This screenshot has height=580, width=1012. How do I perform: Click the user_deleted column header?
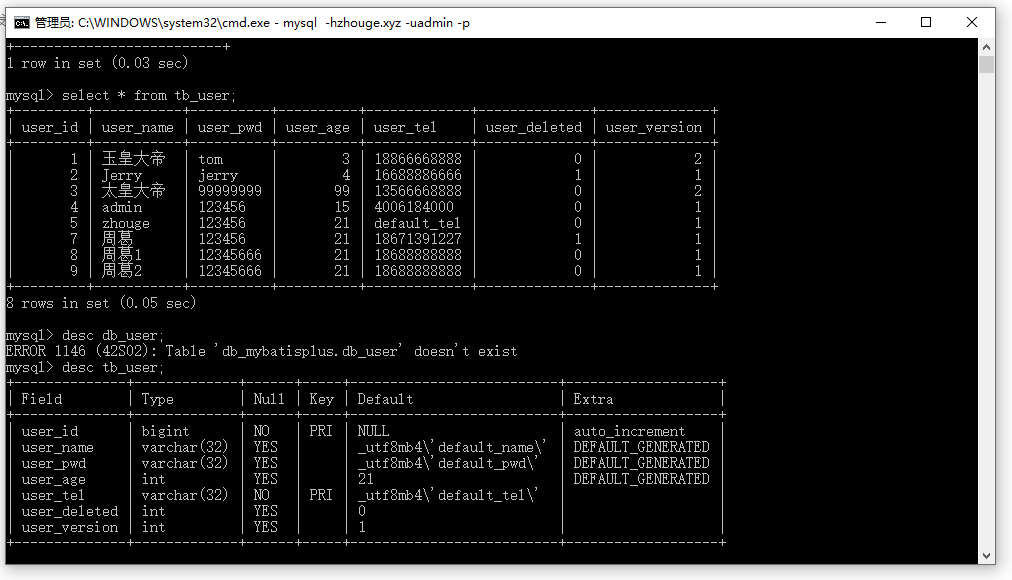[534, 127]
